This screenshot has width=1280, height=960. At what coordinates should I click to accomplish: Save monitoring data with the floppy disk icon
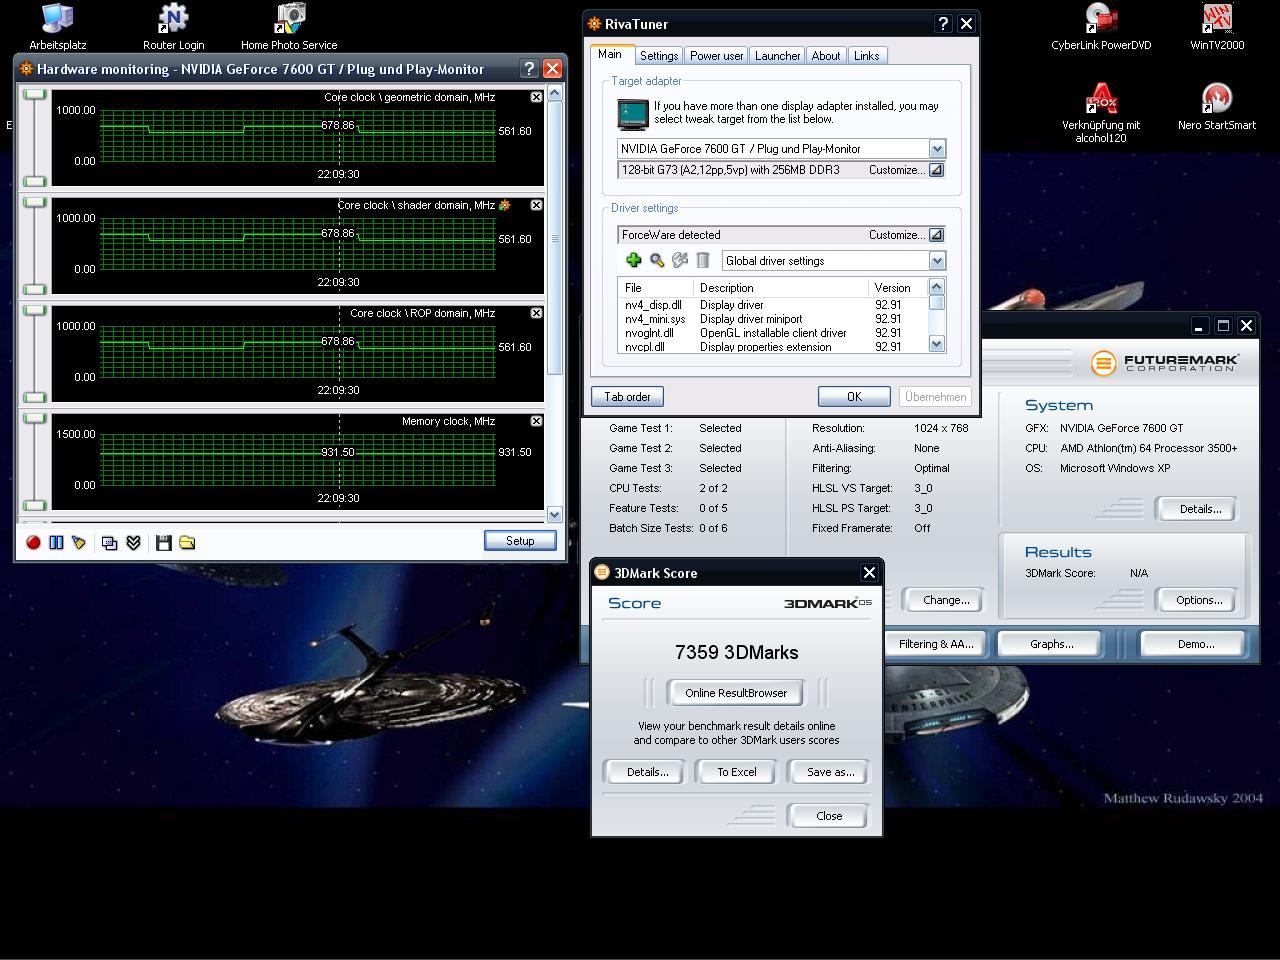[164, 542]
